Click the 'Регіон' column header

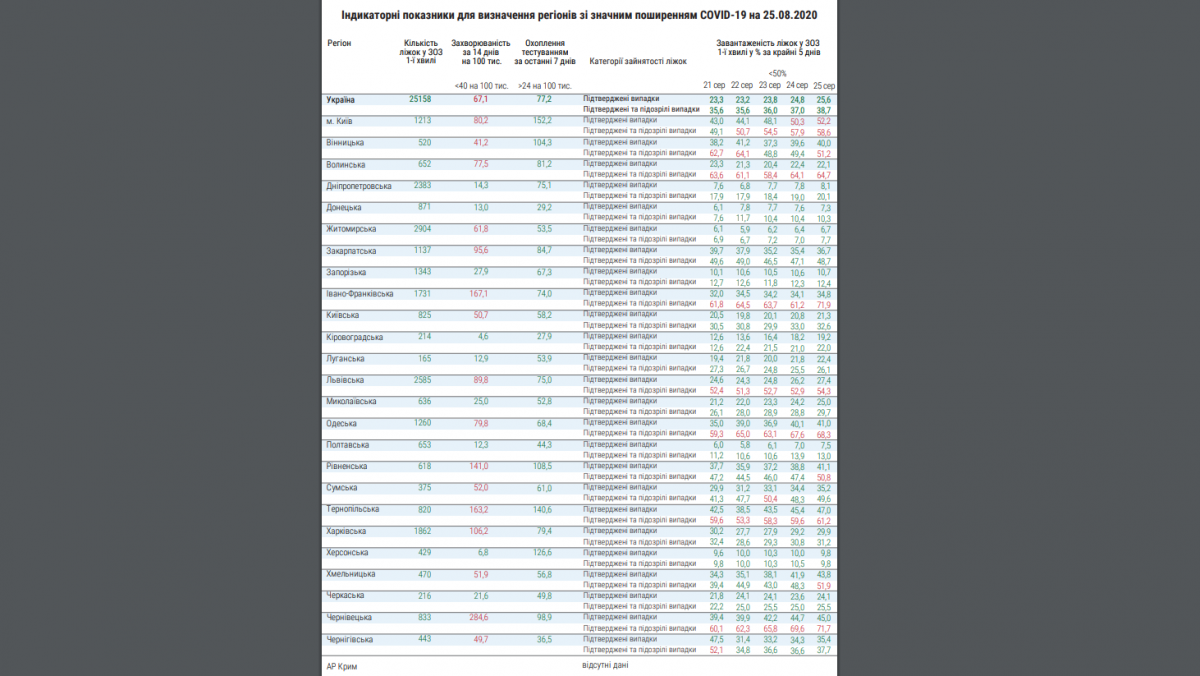tap(339, 44)
